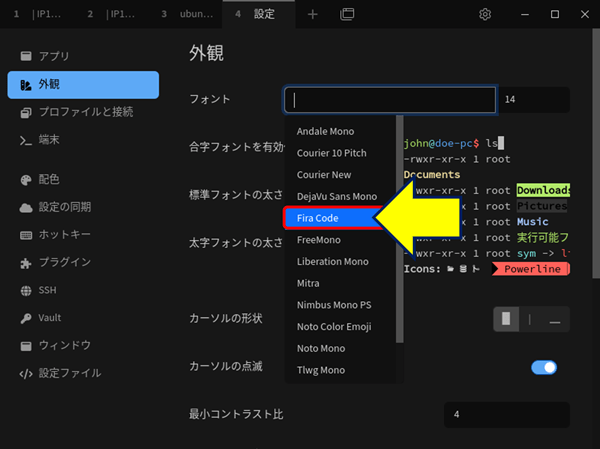Click the 端末 prompt icon
The width and height of the screenshot is (600, 449).
tap(26, 141)
